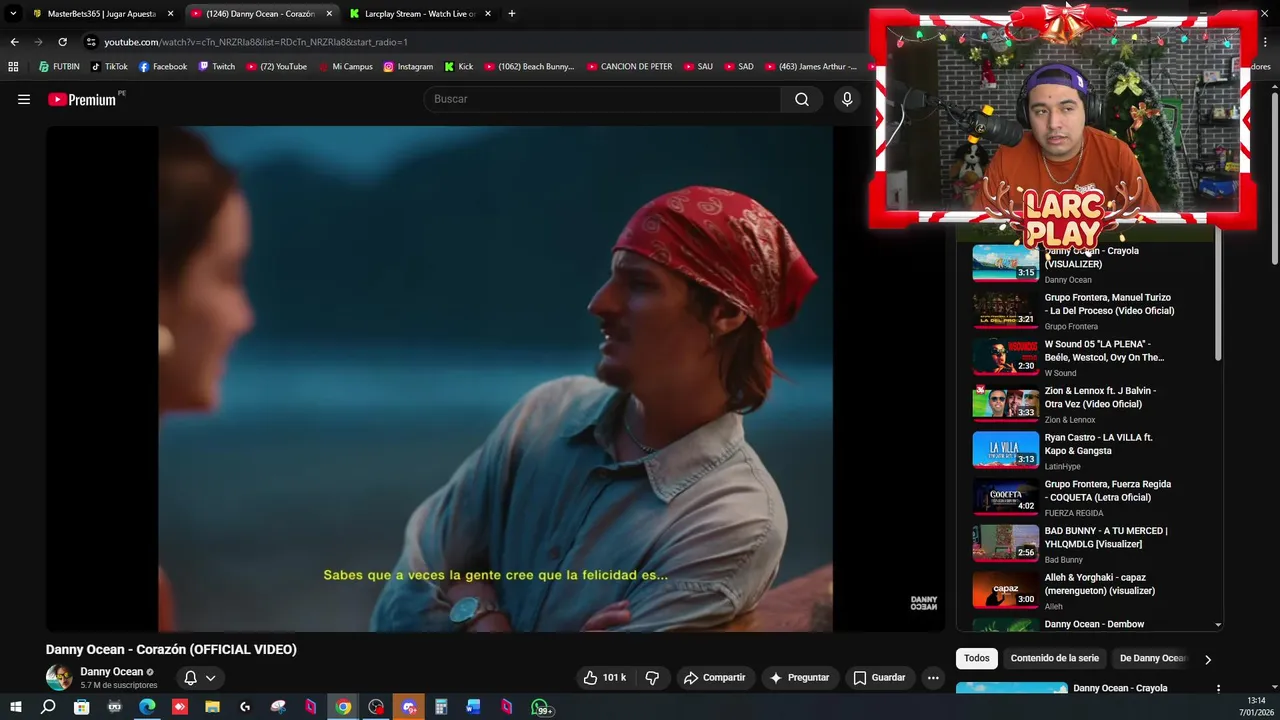
Task: Open Grupo Frontera COQUETA title
Action: click(1107, 490)
